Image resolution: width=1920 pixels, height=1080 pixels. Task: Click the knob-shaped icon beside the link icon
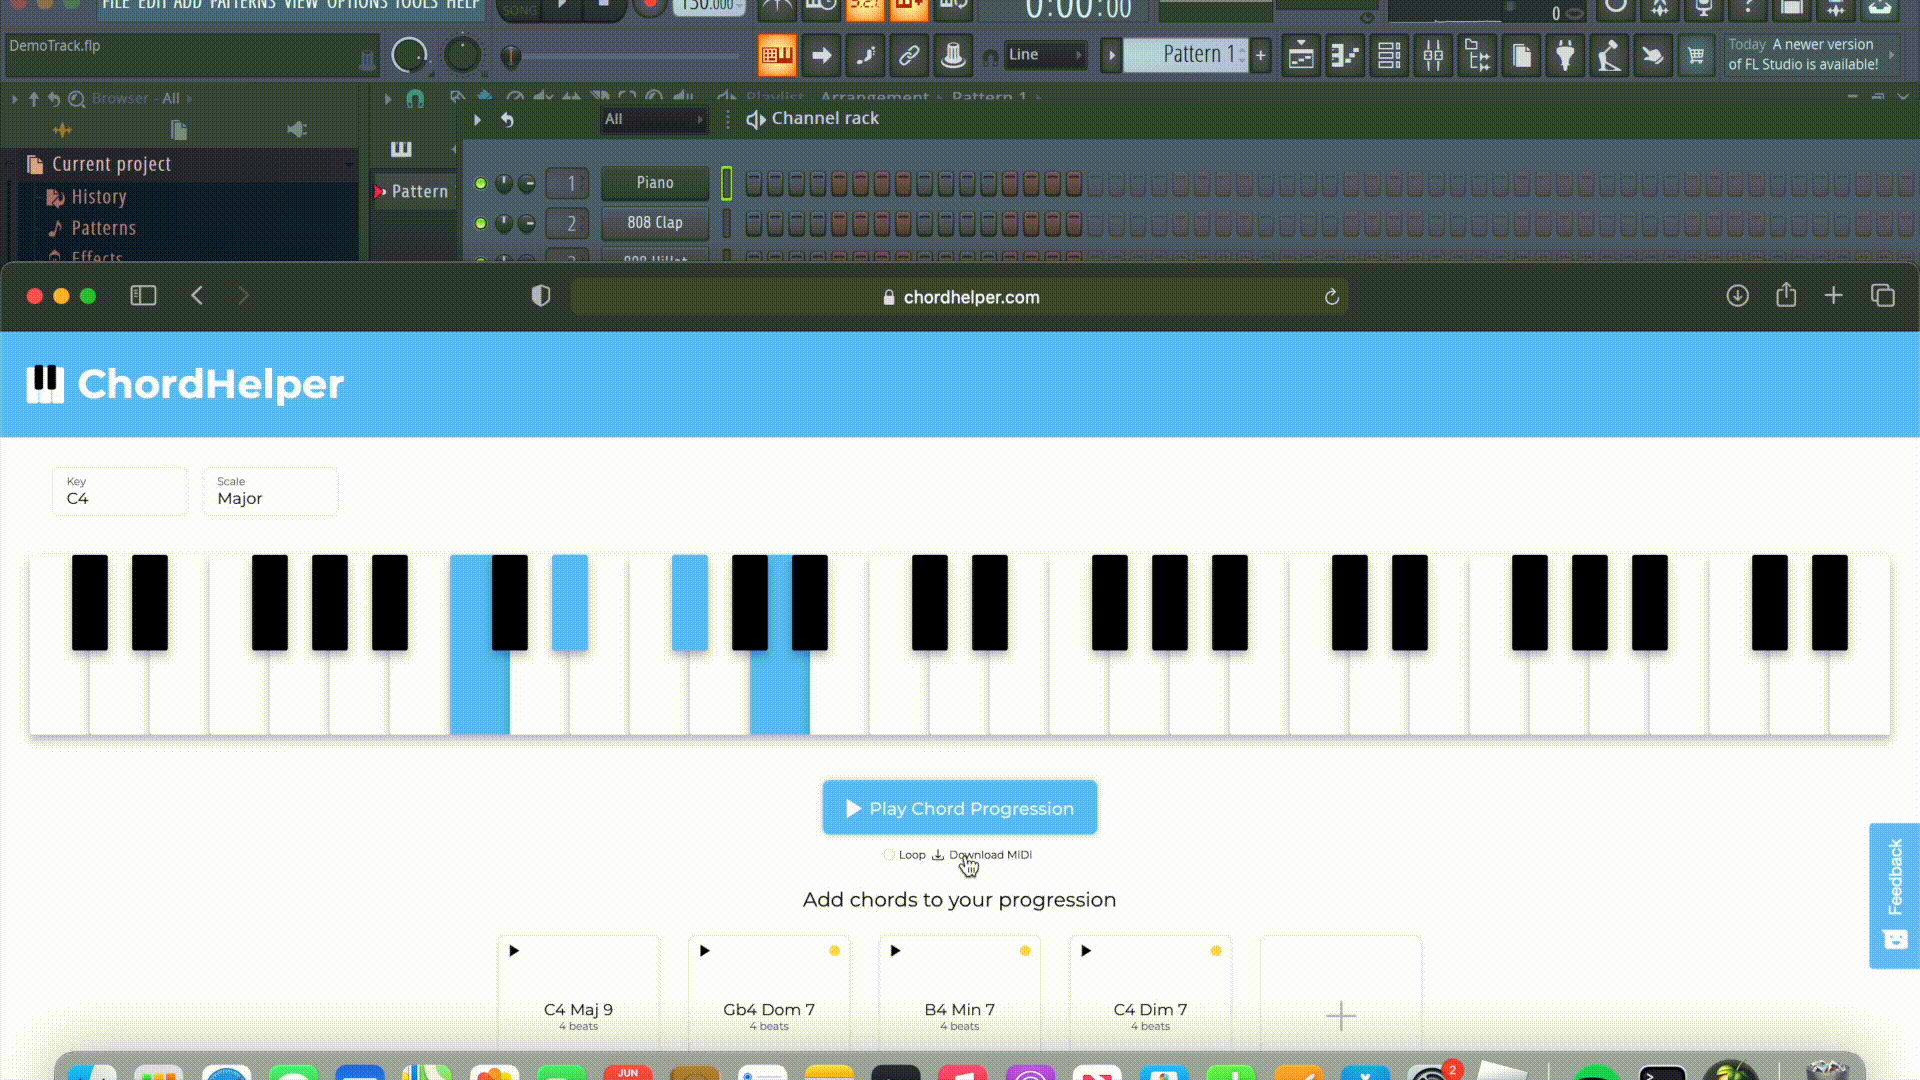953,56
